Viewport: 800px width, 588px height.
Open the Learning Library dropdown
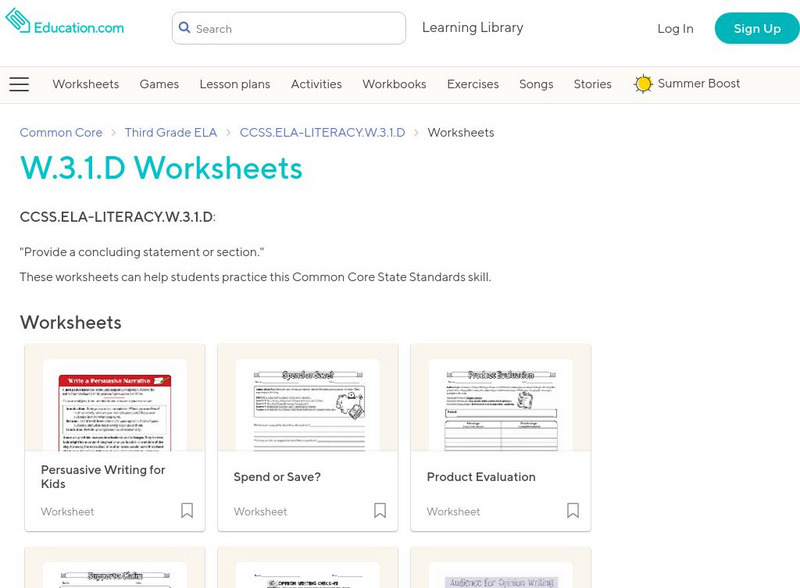[x=472, y=28]
